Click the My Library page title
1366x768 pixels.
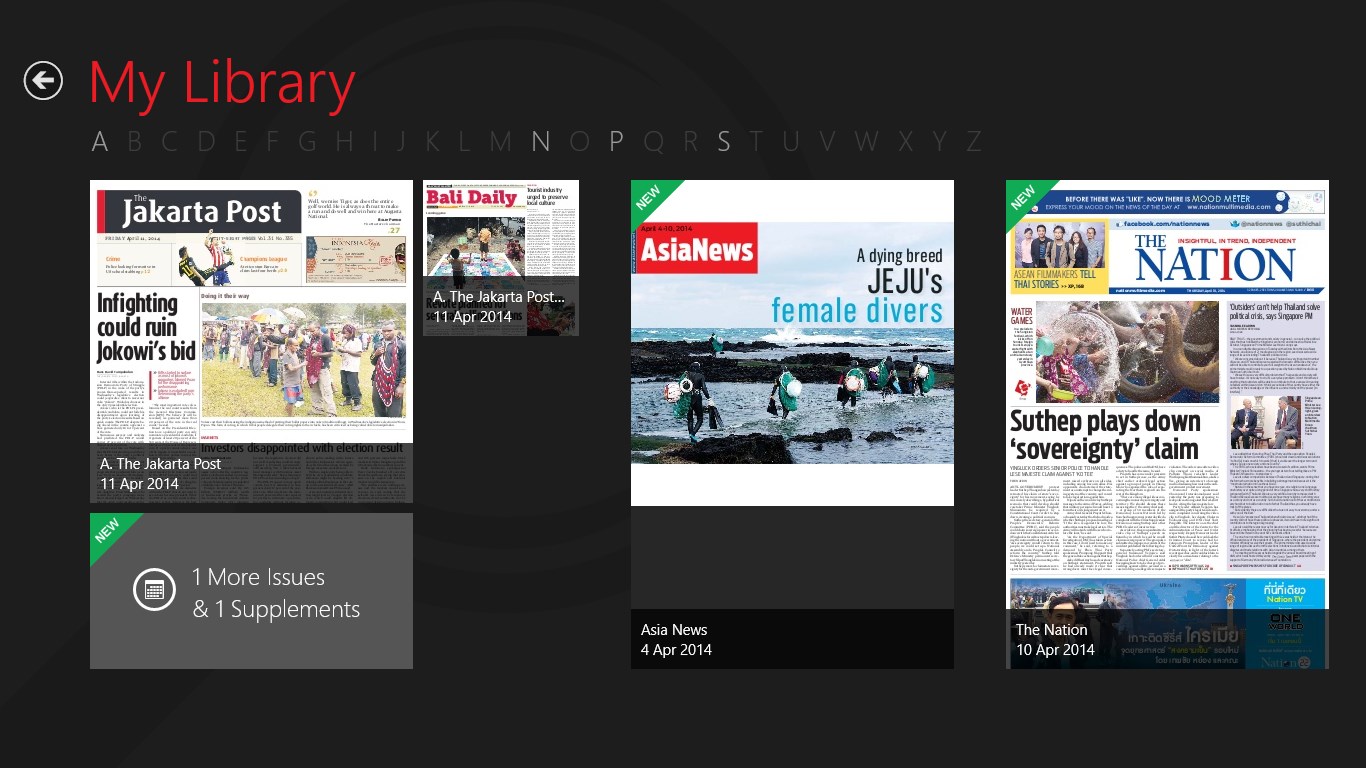pyautogui.click(x=222, y=84)
